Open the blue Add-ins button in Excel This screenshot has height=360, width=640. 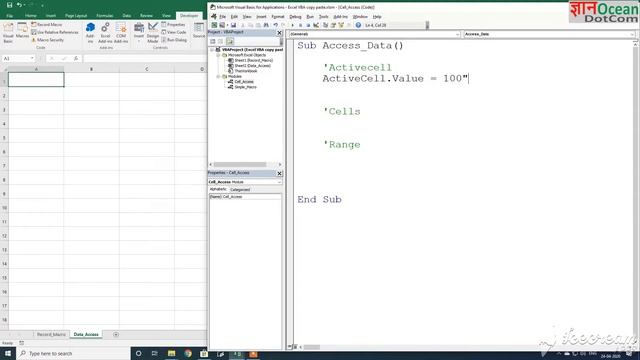(x=90, y=33)
